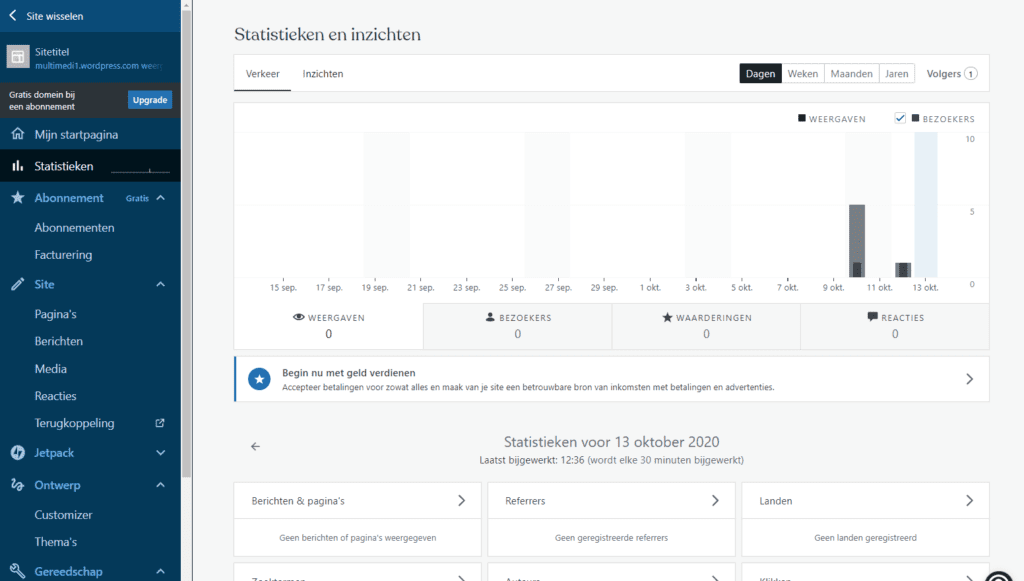Click the sidebar vertical scrollbar
Image resolution: width=1024 pixels, height=581 pixels.
click(186, 242)
